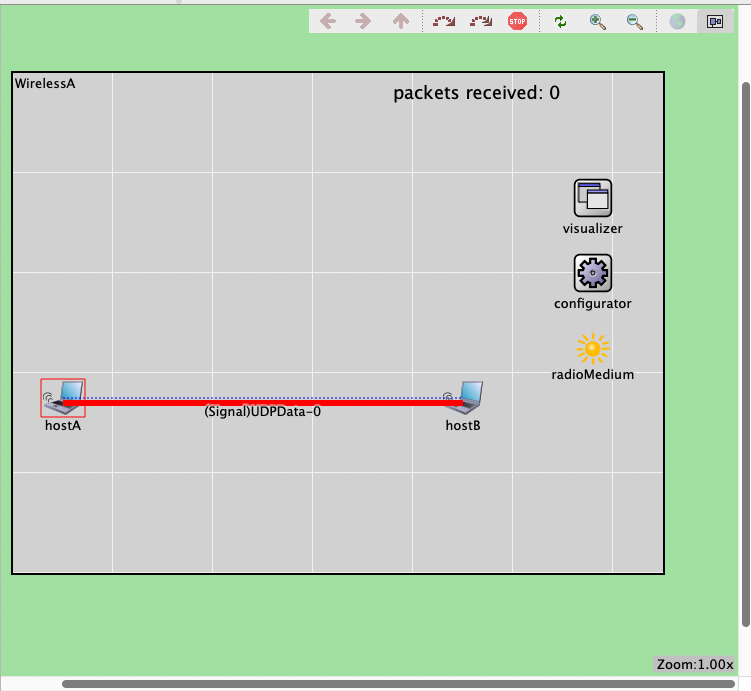Zoom in with magnifier plus icon
The height and width of the screenshot is (691, 751).
coord(597,22)
